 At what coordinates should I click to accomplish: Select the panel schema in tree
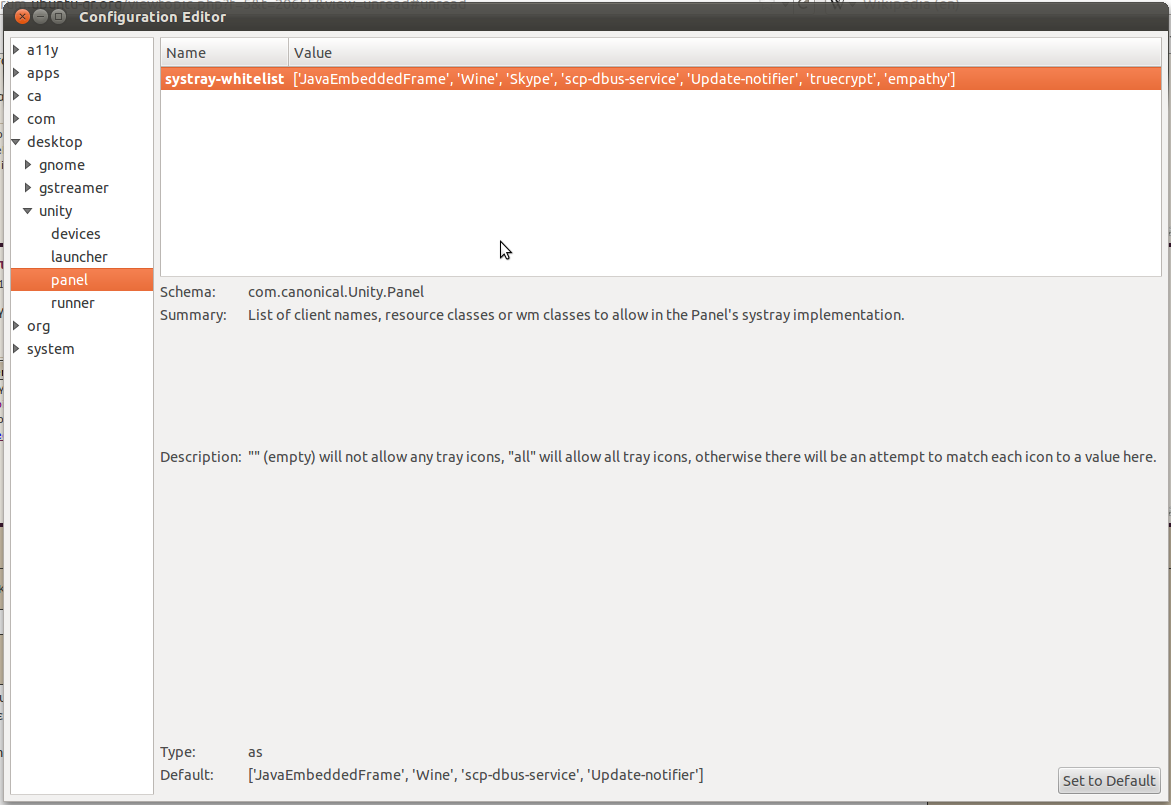70,280
